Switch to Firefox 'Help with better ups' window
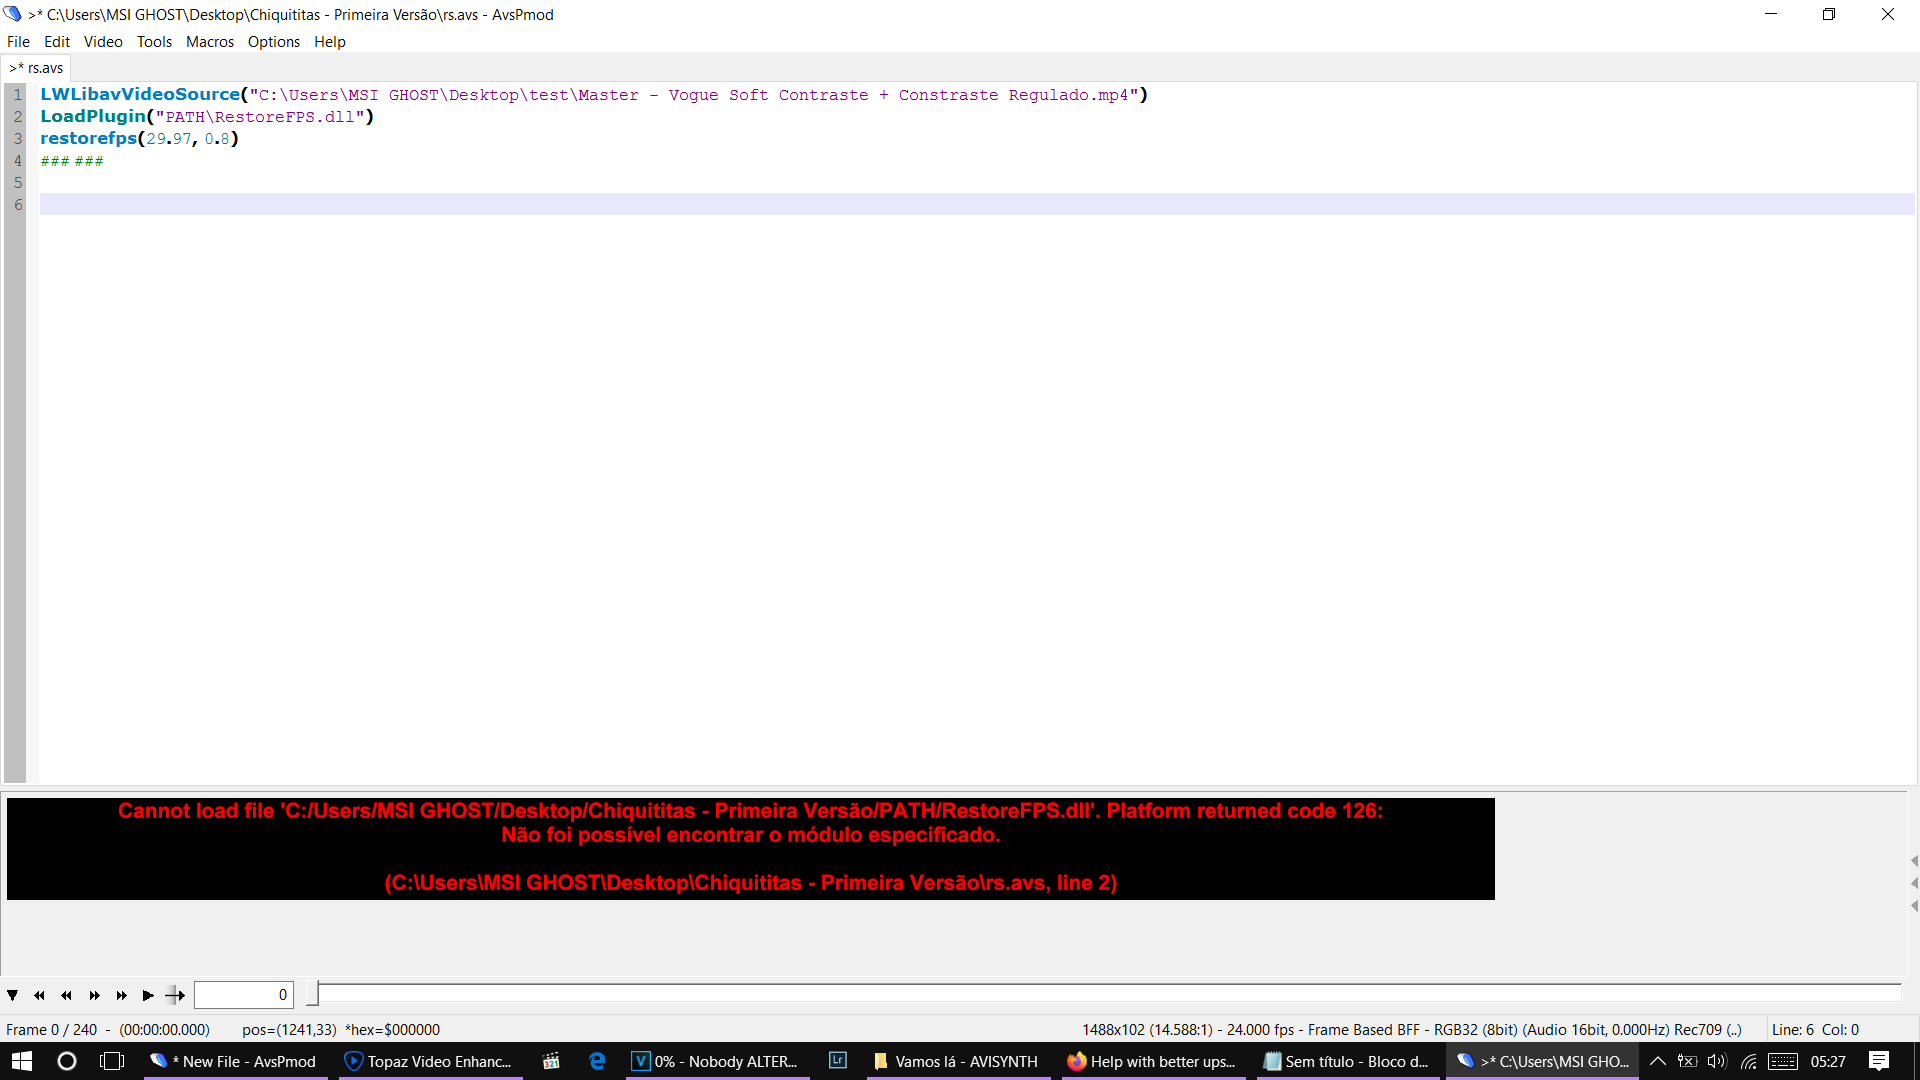Screen dimensions: 1920x1080 [1153, 1061]
